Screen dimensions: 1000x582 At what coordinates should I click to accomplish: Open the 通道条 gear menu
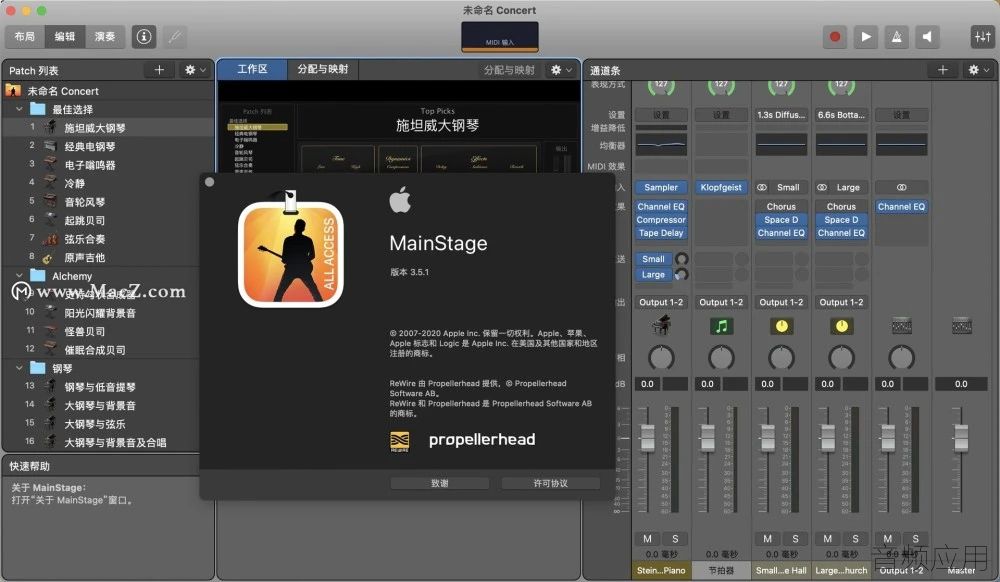click(978, 70)
